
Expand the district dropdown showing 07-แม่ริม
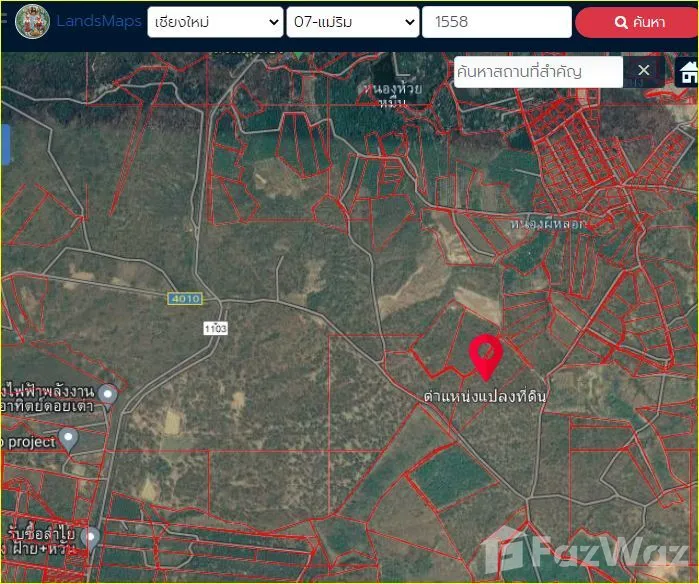pos(352,22)
